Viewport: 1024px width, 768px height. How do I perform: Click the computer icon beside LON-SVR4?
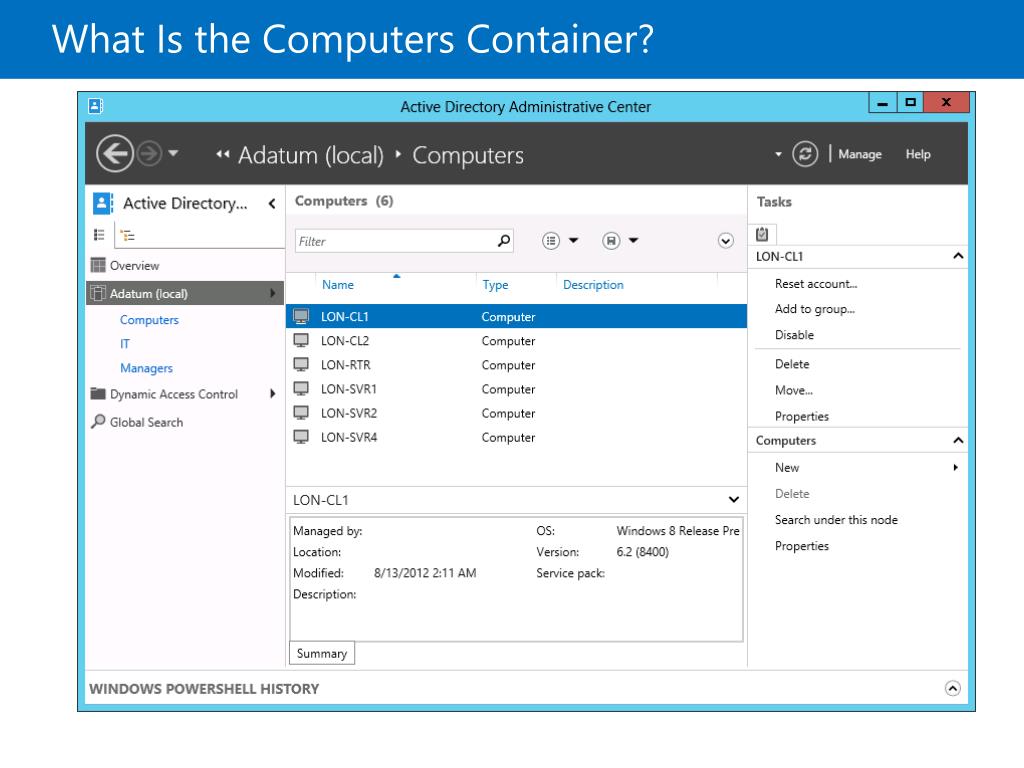pyautogui.click(x=301, y=438)
